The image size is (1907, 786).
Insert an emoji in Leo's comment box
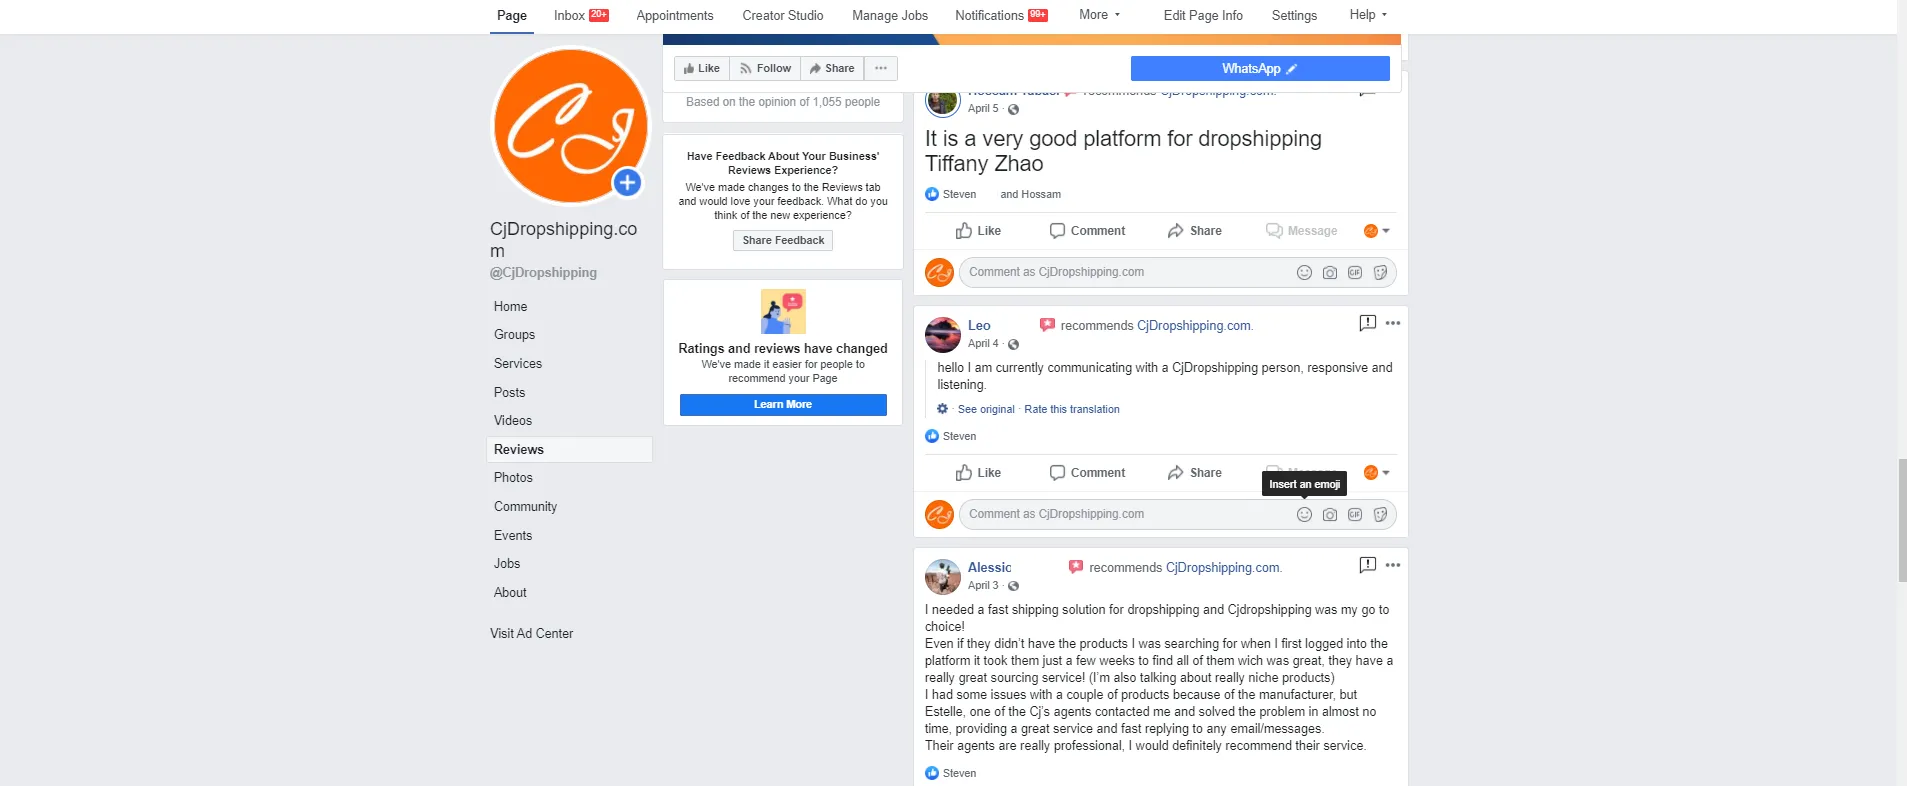[1304, 514]
